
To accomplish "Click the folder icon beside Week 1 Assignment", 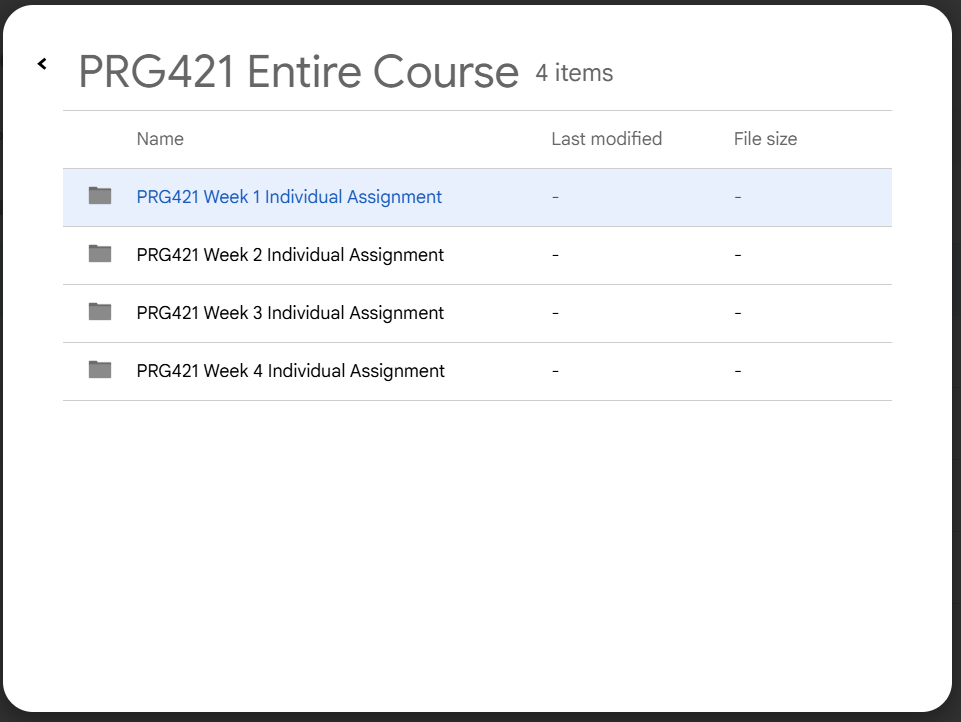I will (x=99, y=196).
